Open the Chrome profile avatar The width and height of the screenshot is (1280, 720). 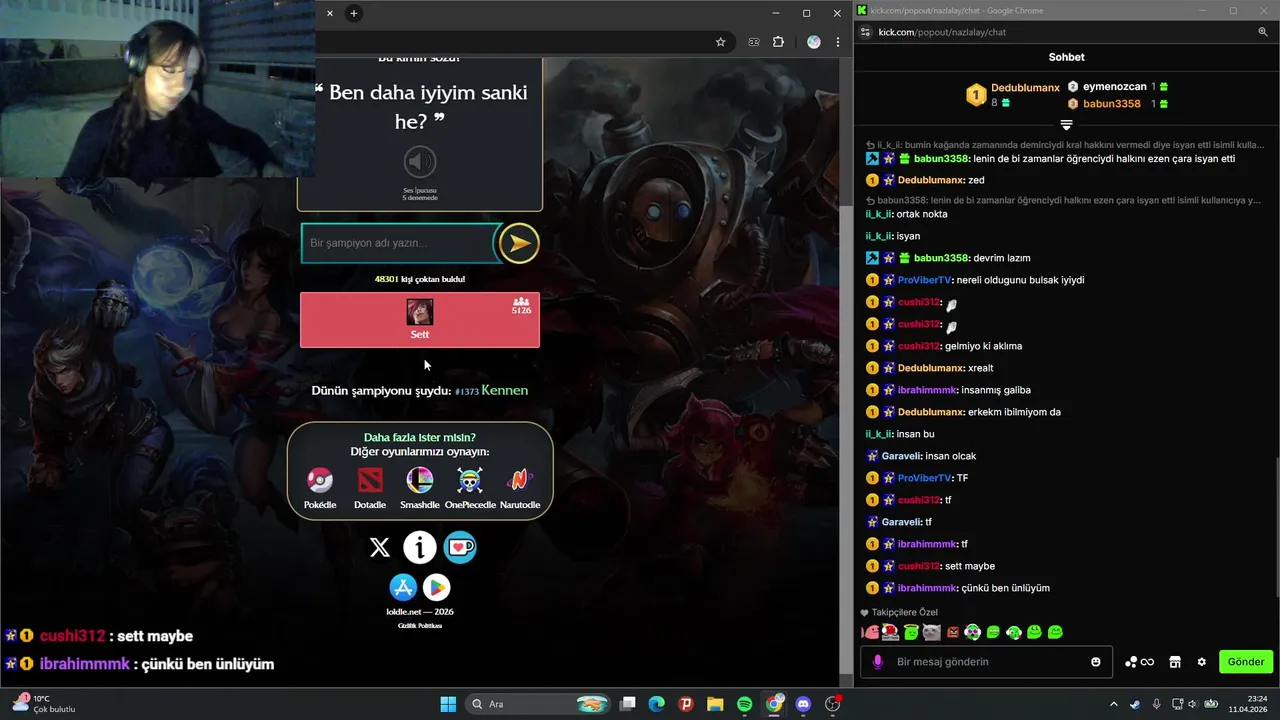(x=814, y=42)
